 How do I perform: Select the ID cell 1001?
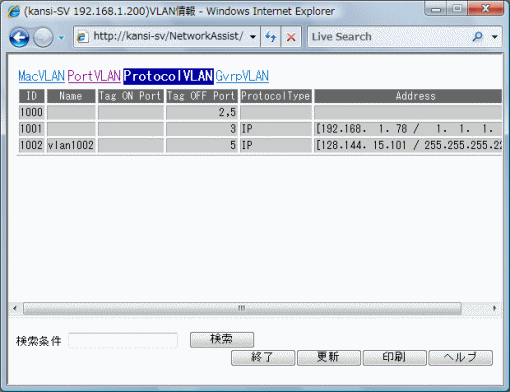point(32,129)
